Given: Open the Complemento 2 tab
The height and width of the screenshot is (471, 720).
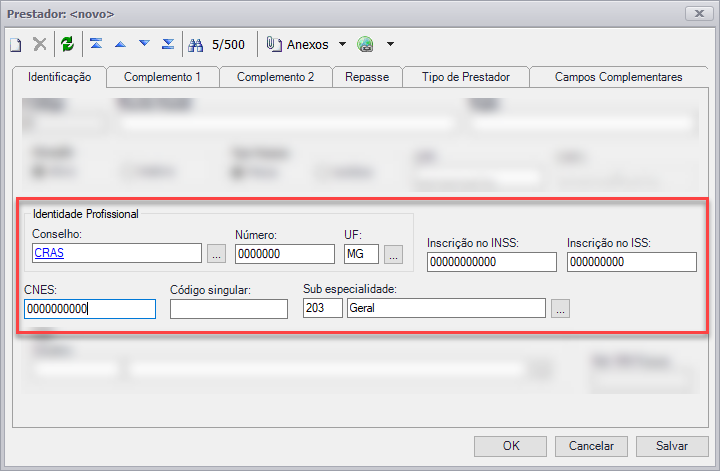Looking at the screenshot, I should click(x=276, y=77).
